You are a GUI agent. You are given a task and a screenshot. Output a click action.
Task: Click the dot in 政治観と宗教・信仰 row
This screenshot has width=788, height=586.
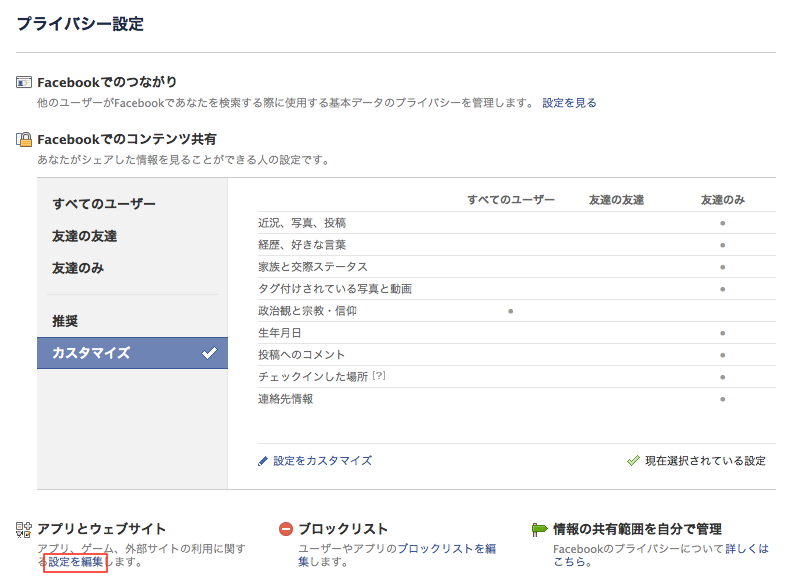(511, 311)
